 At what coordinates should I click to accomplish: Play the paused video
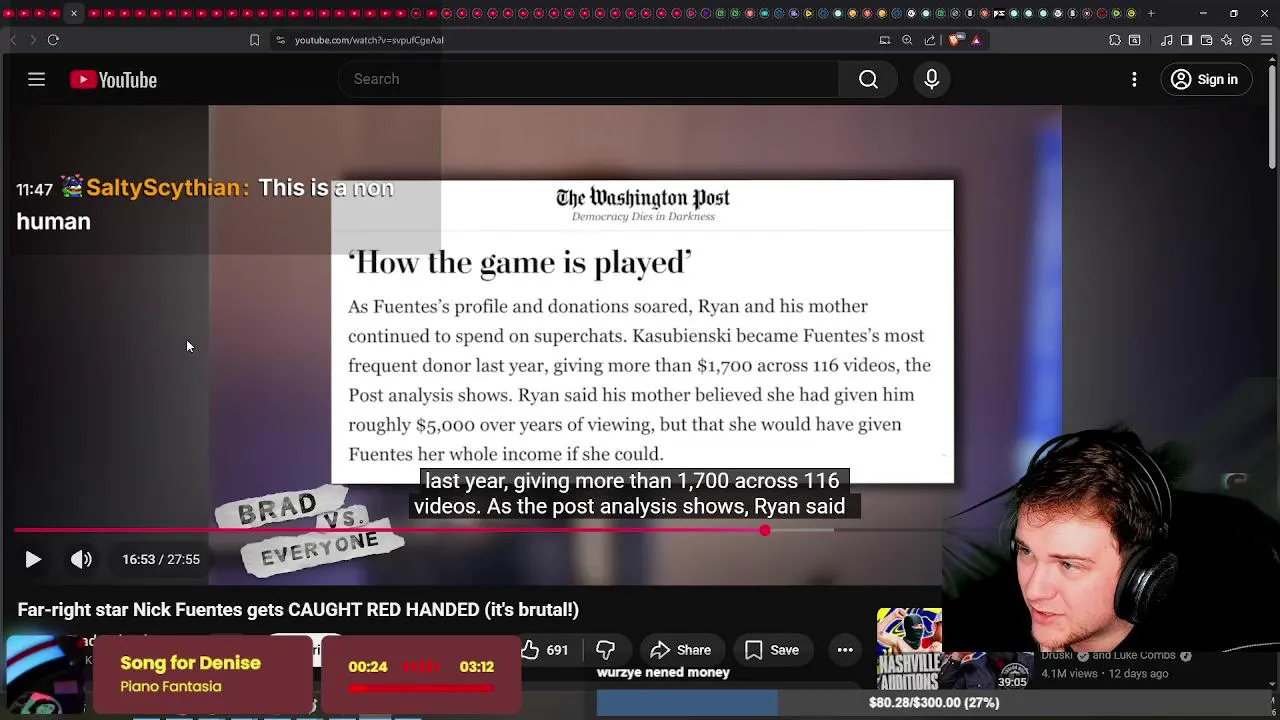32,560
